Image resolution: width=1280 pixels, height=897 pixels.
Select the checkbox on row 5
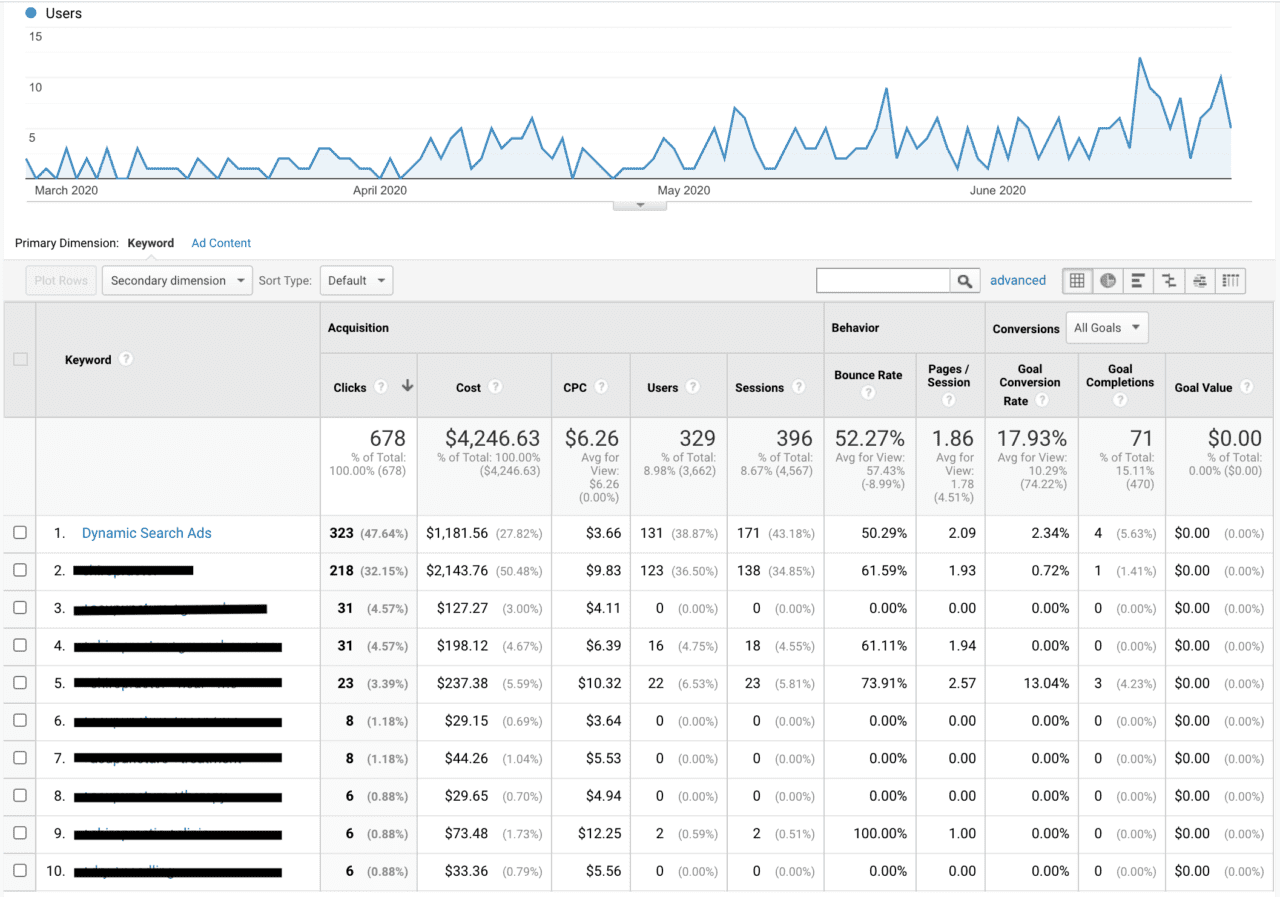[x=19, y=683]
